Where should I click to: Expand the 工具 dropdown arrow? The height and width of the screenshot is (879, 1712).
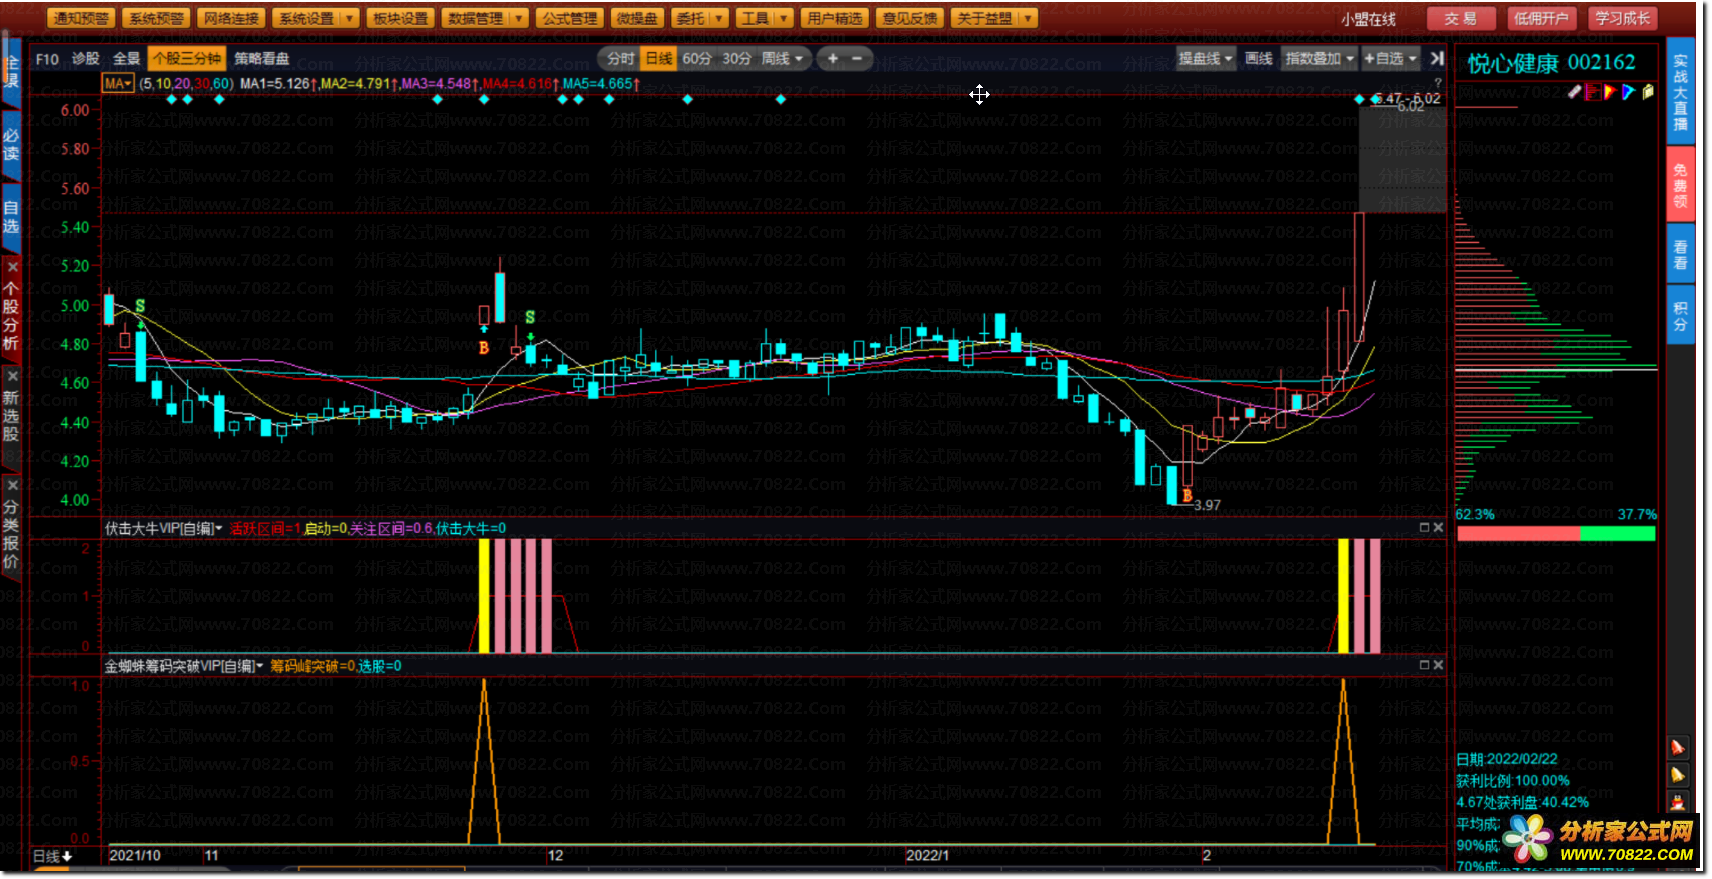pyautogui.click(x=784, y=18)
